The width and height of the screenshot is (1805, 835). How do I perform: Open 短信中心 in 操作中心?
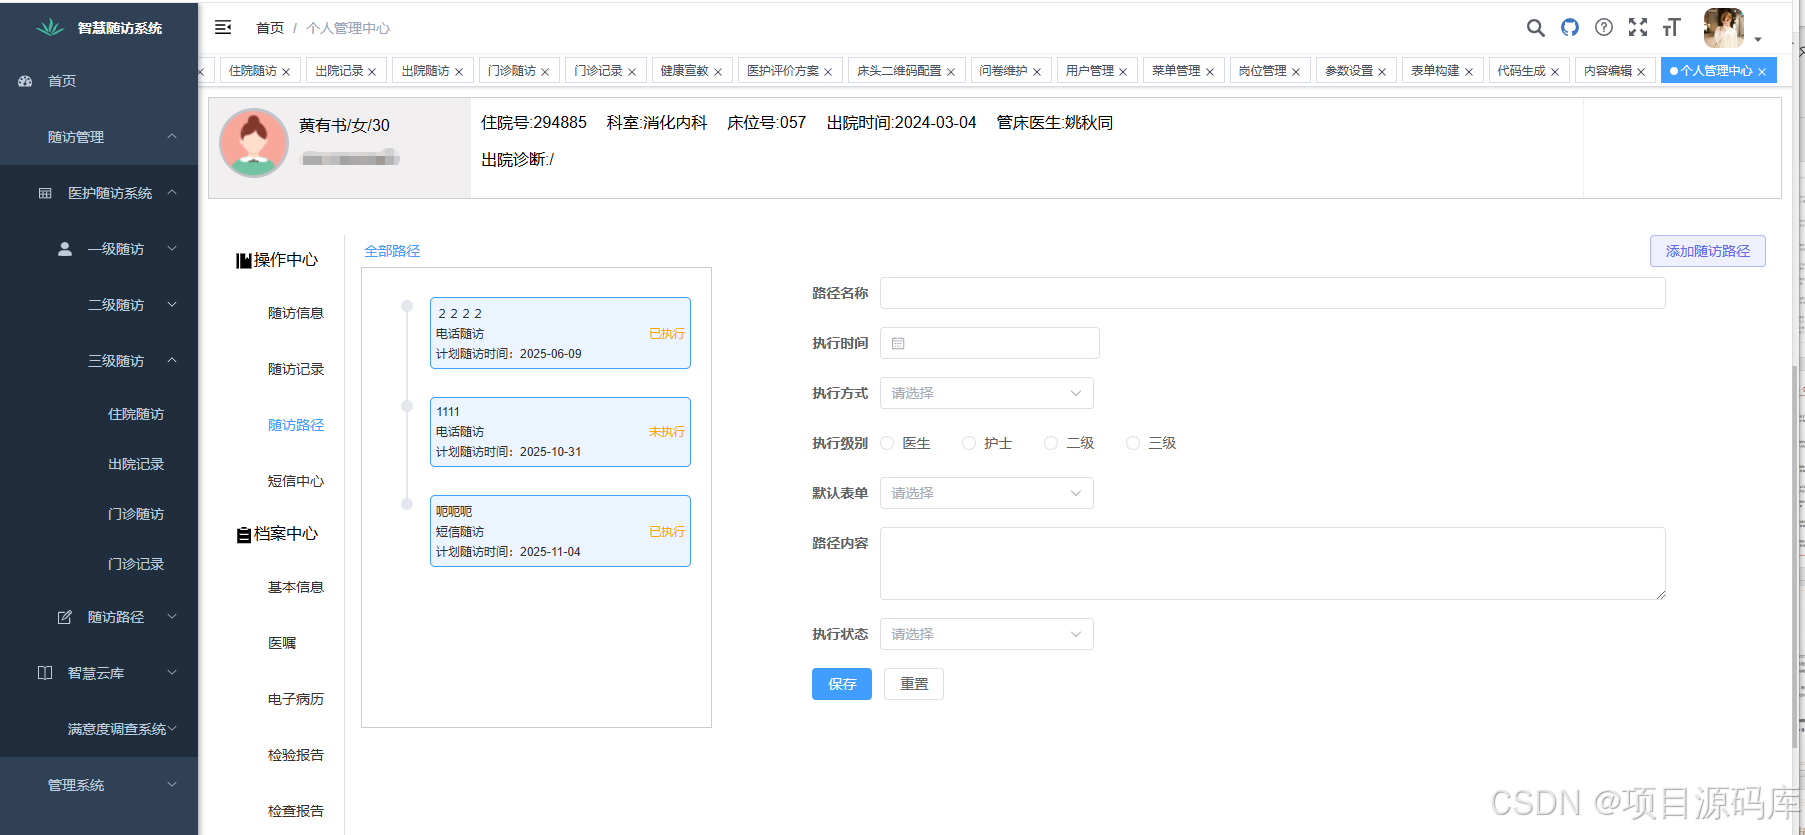296,481
